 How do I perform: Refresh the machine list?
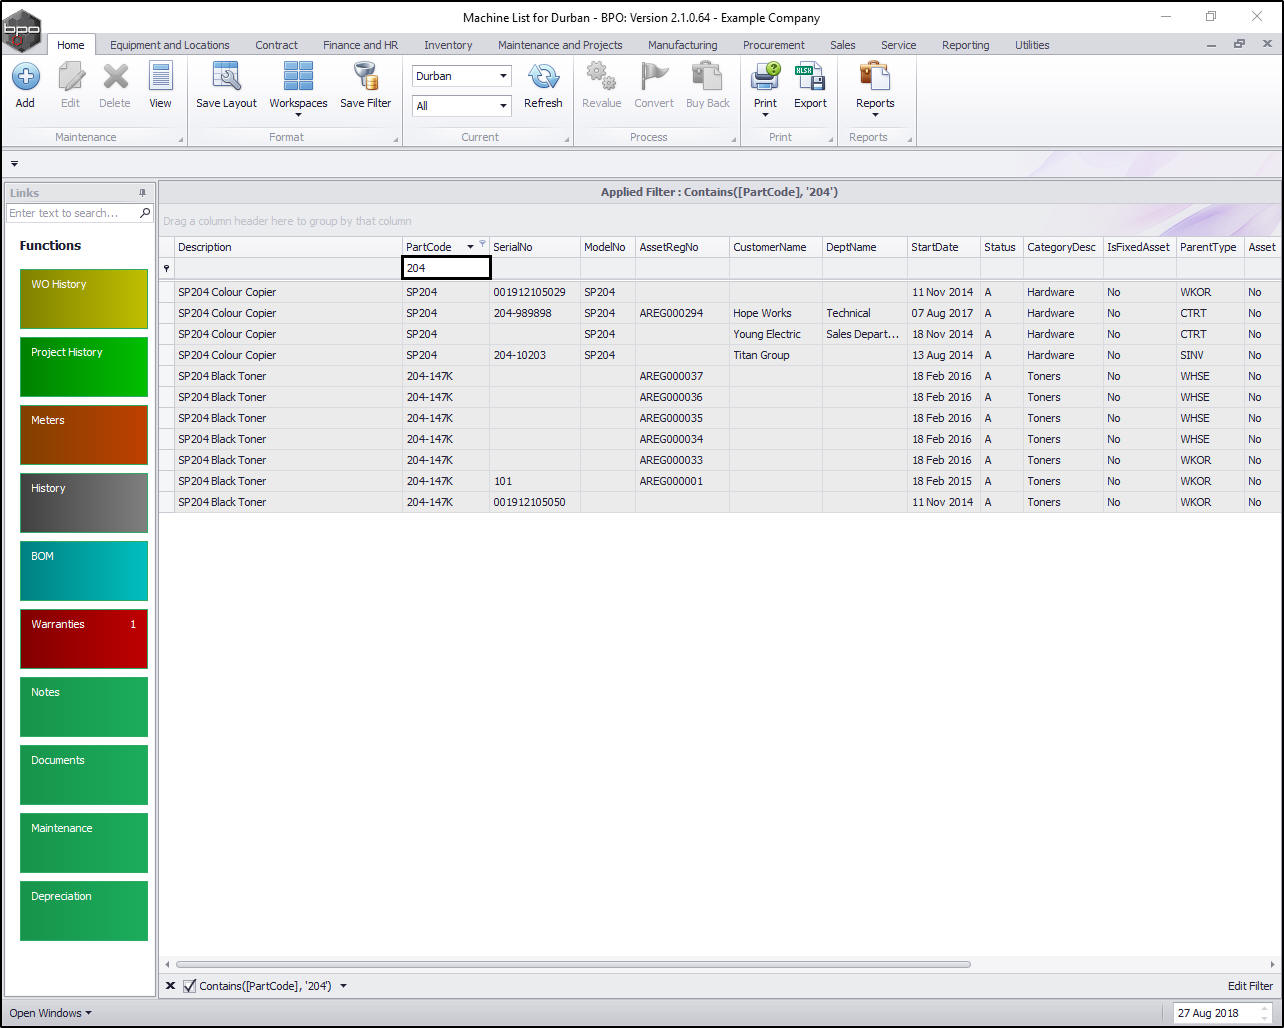pyautogui.click(x=543, y=77)
